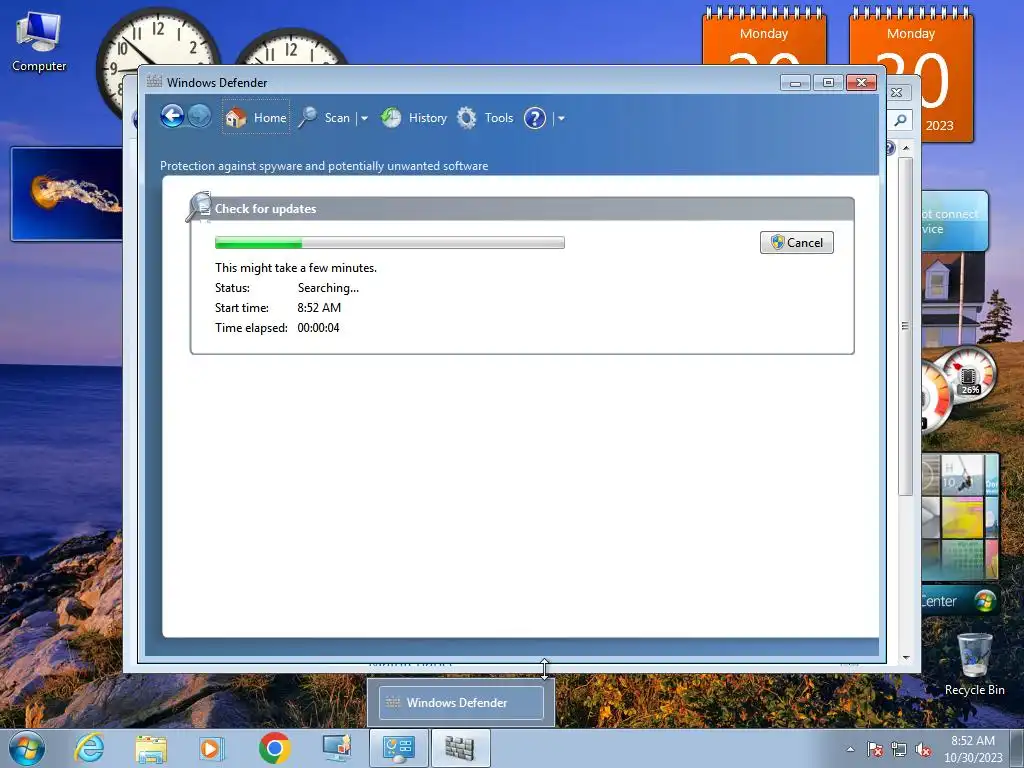Click the background window scrollbar thumb
This screenshot has width=1024, height=768.
[905, 326]
